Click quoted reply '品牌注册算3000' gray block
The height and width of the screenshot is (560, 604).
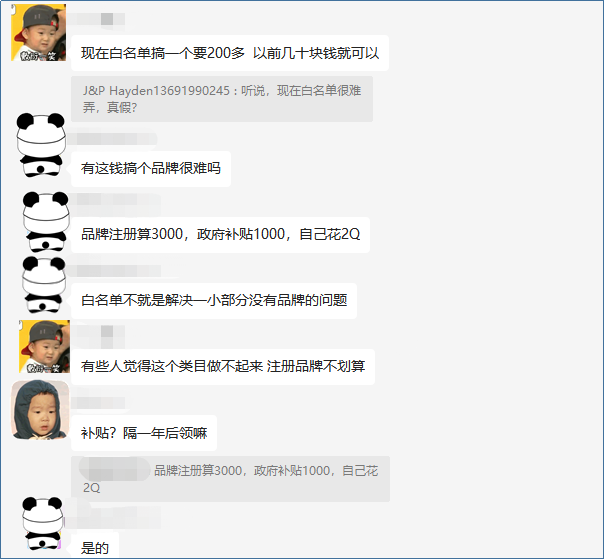click(x=230, y=479)
